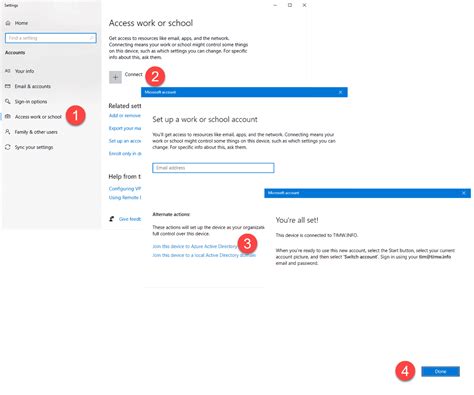Join this device to a local Active Directory domain

pos(204,255)
